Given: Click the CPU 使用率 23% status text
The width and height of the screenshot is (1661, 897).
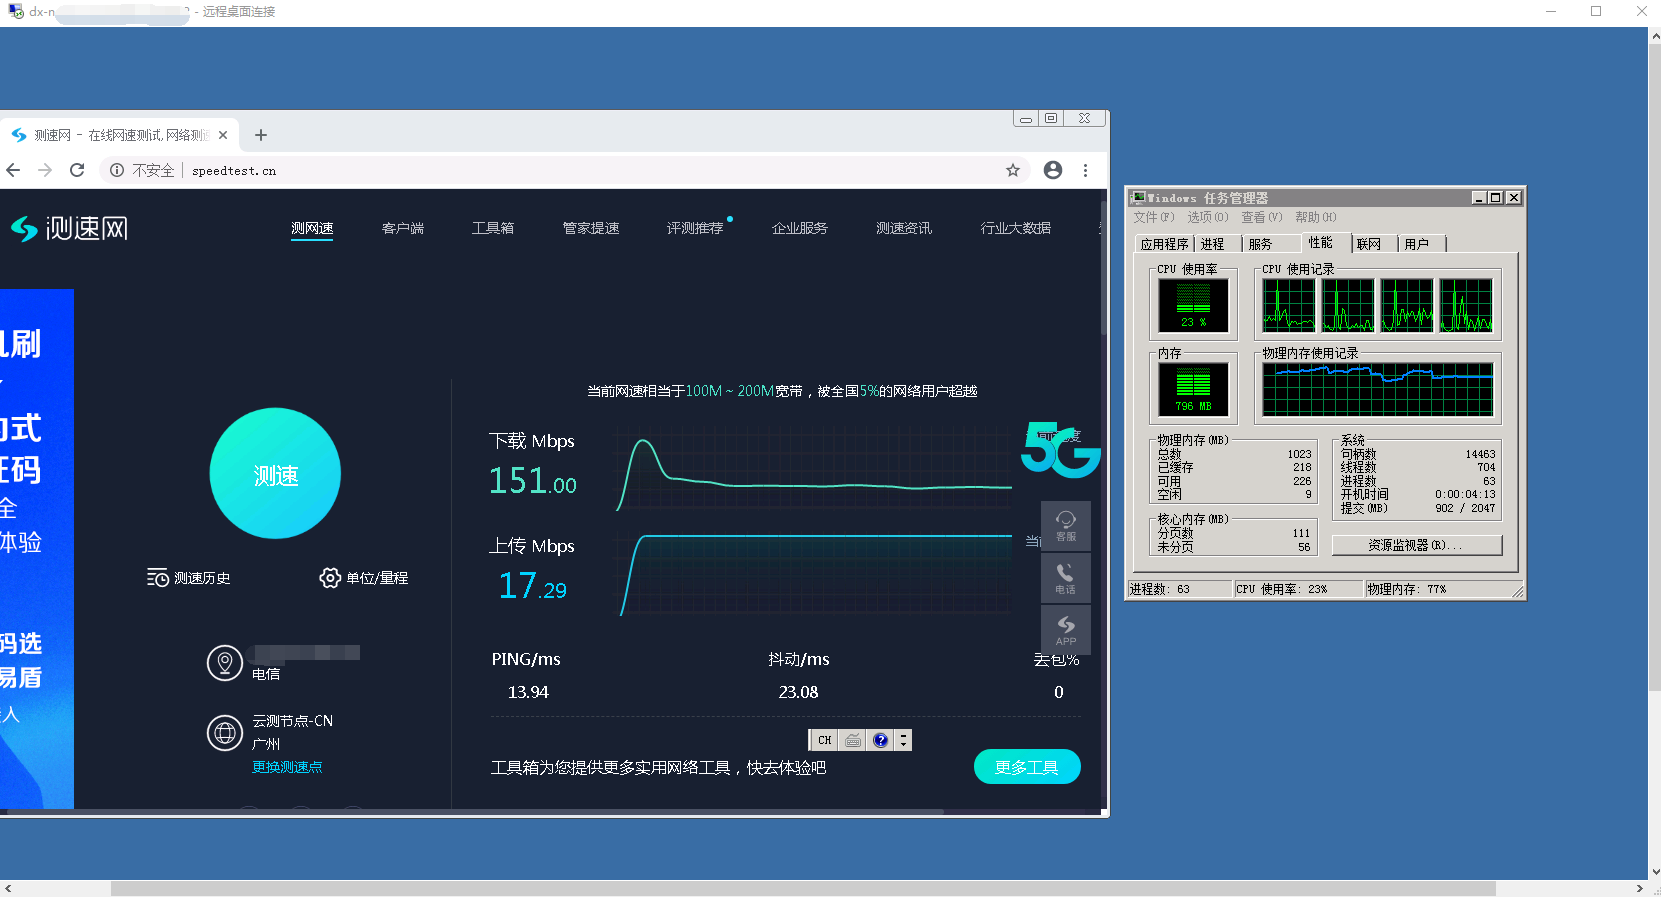Looking at the screenshot, I should tap(1282, 589).
